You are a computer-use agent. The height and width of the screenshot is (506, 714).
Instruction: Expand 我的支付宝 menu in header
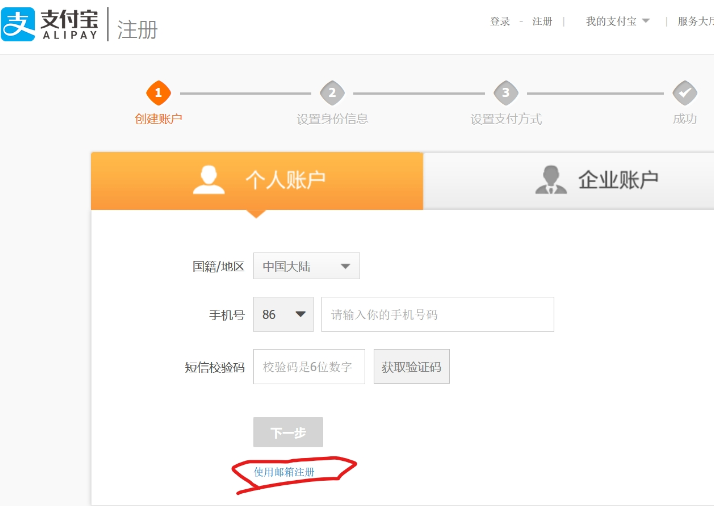[x=617, y=21]
